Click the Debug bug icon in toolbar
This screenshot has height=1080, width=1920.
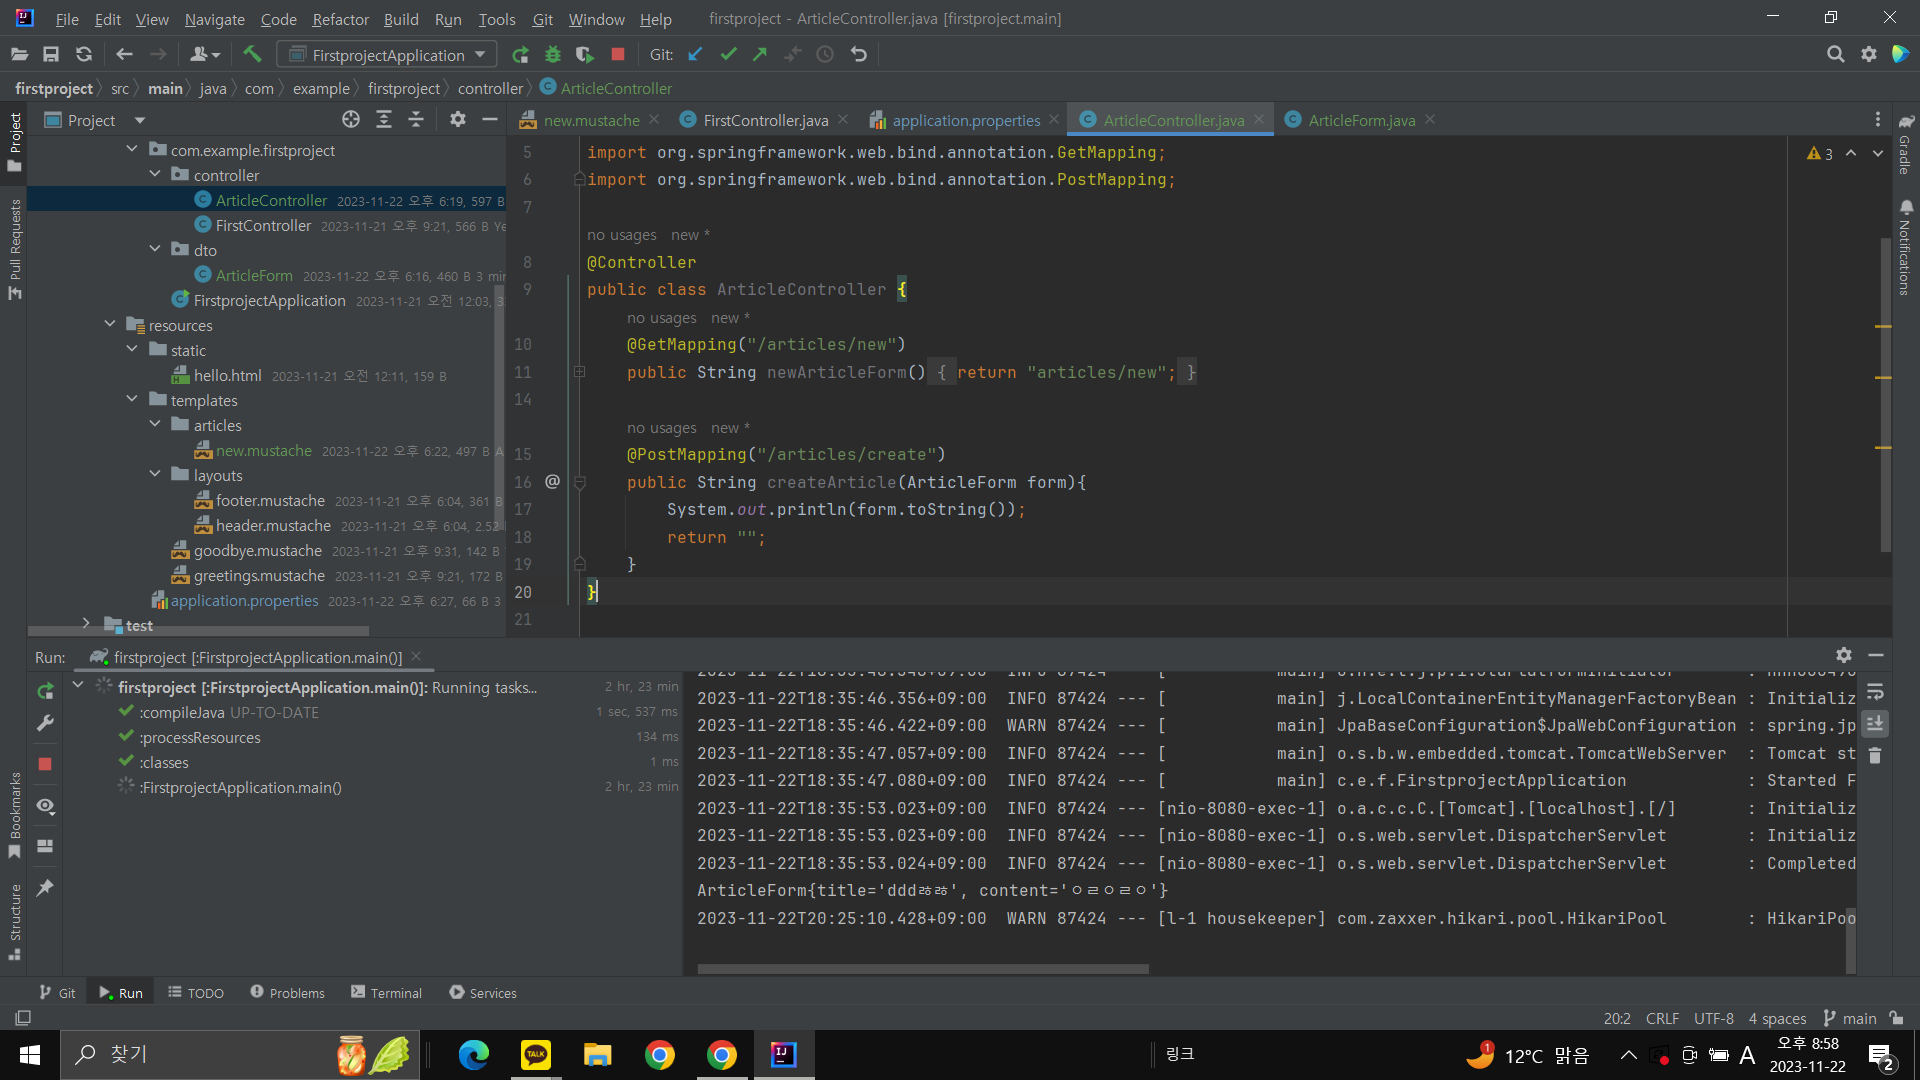[x=553, y=55]
